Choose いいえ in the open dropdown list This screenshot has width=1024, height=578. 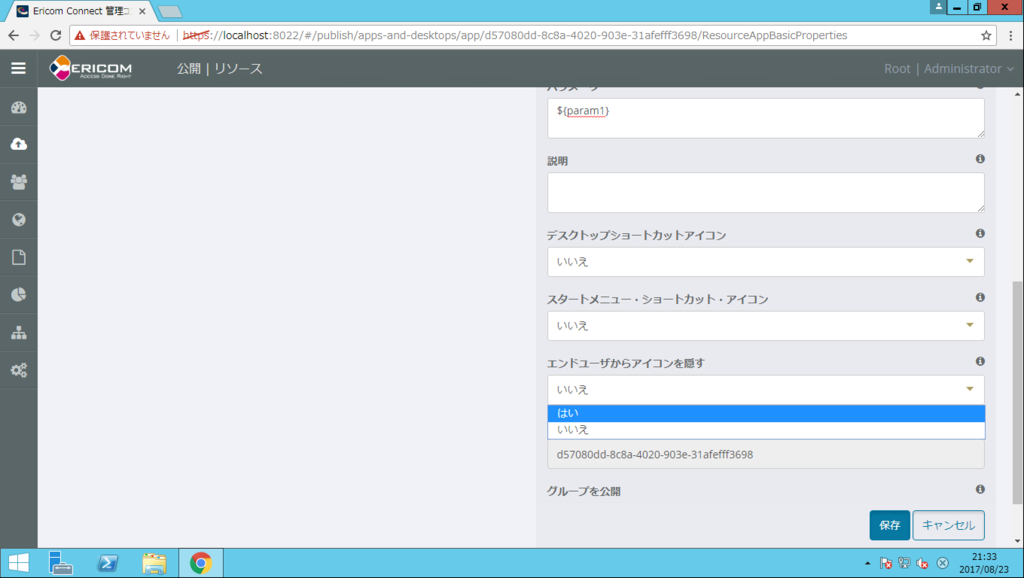tap(765, 430)
